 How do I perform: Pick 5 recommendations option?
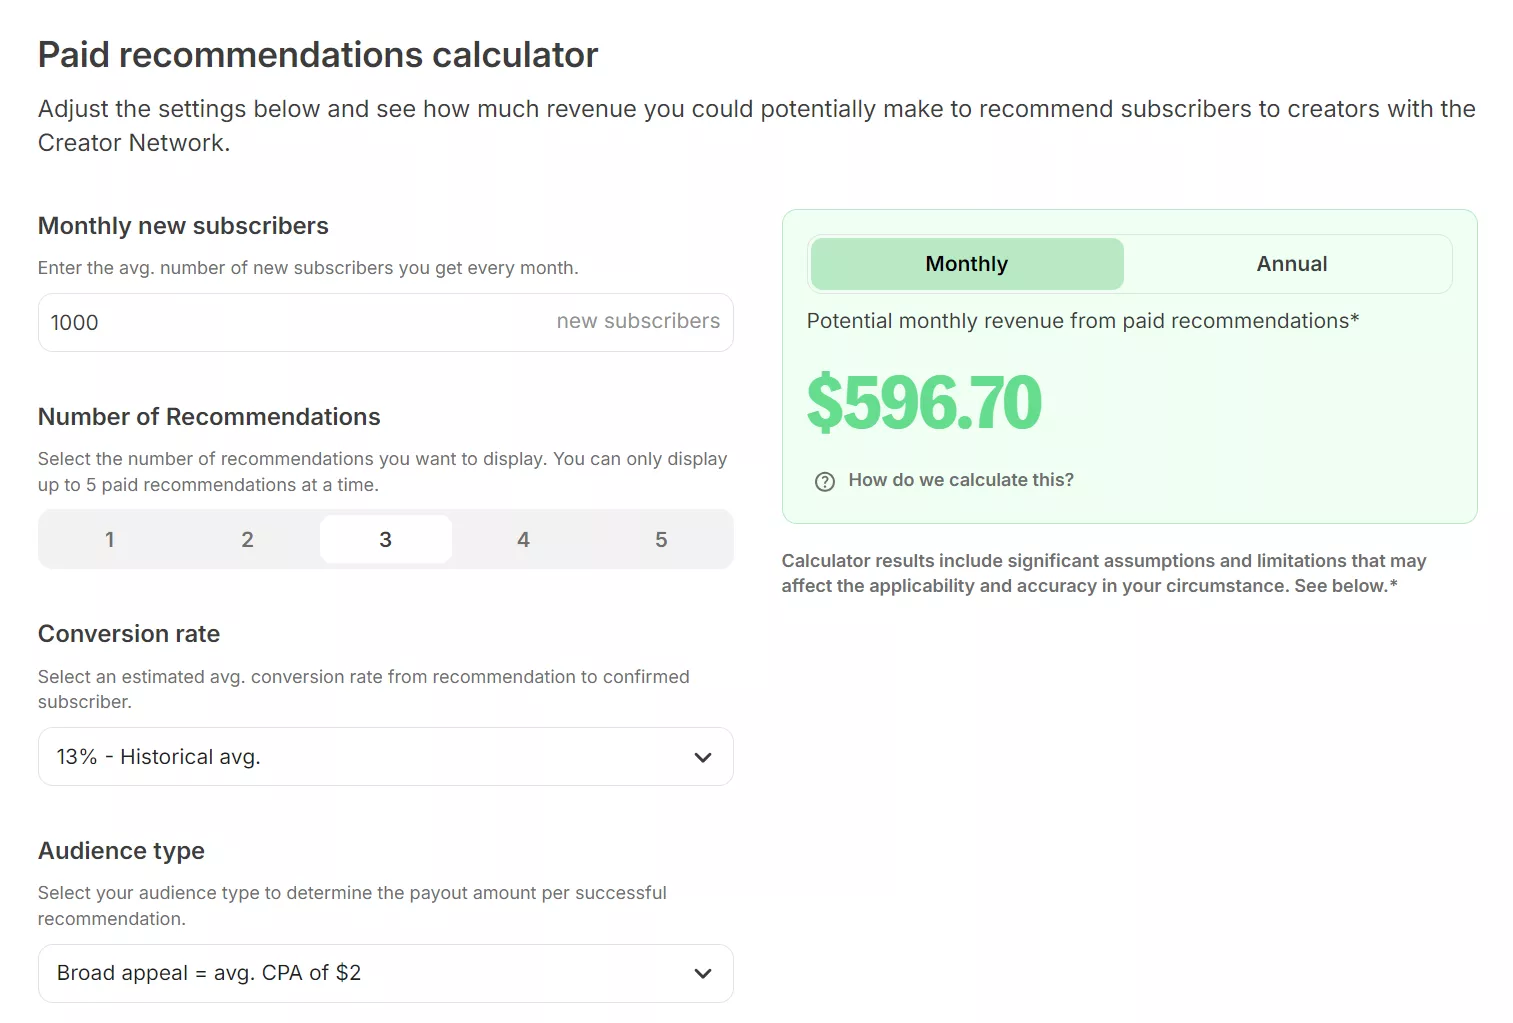pos(661,540)
